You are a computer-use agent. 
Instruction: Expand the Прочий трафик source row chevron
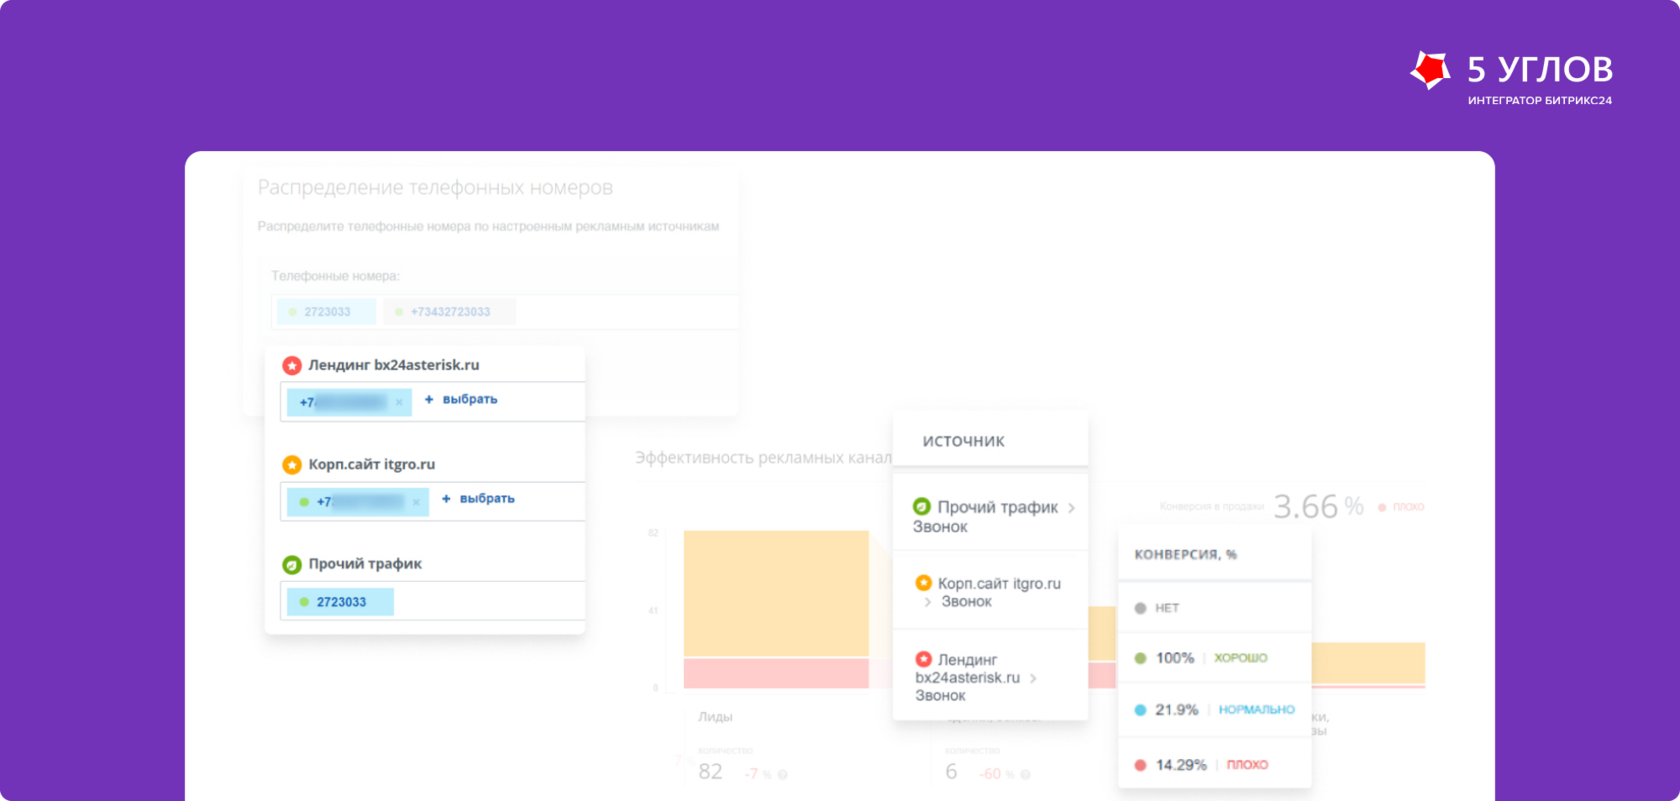[x=1071, y=508]
